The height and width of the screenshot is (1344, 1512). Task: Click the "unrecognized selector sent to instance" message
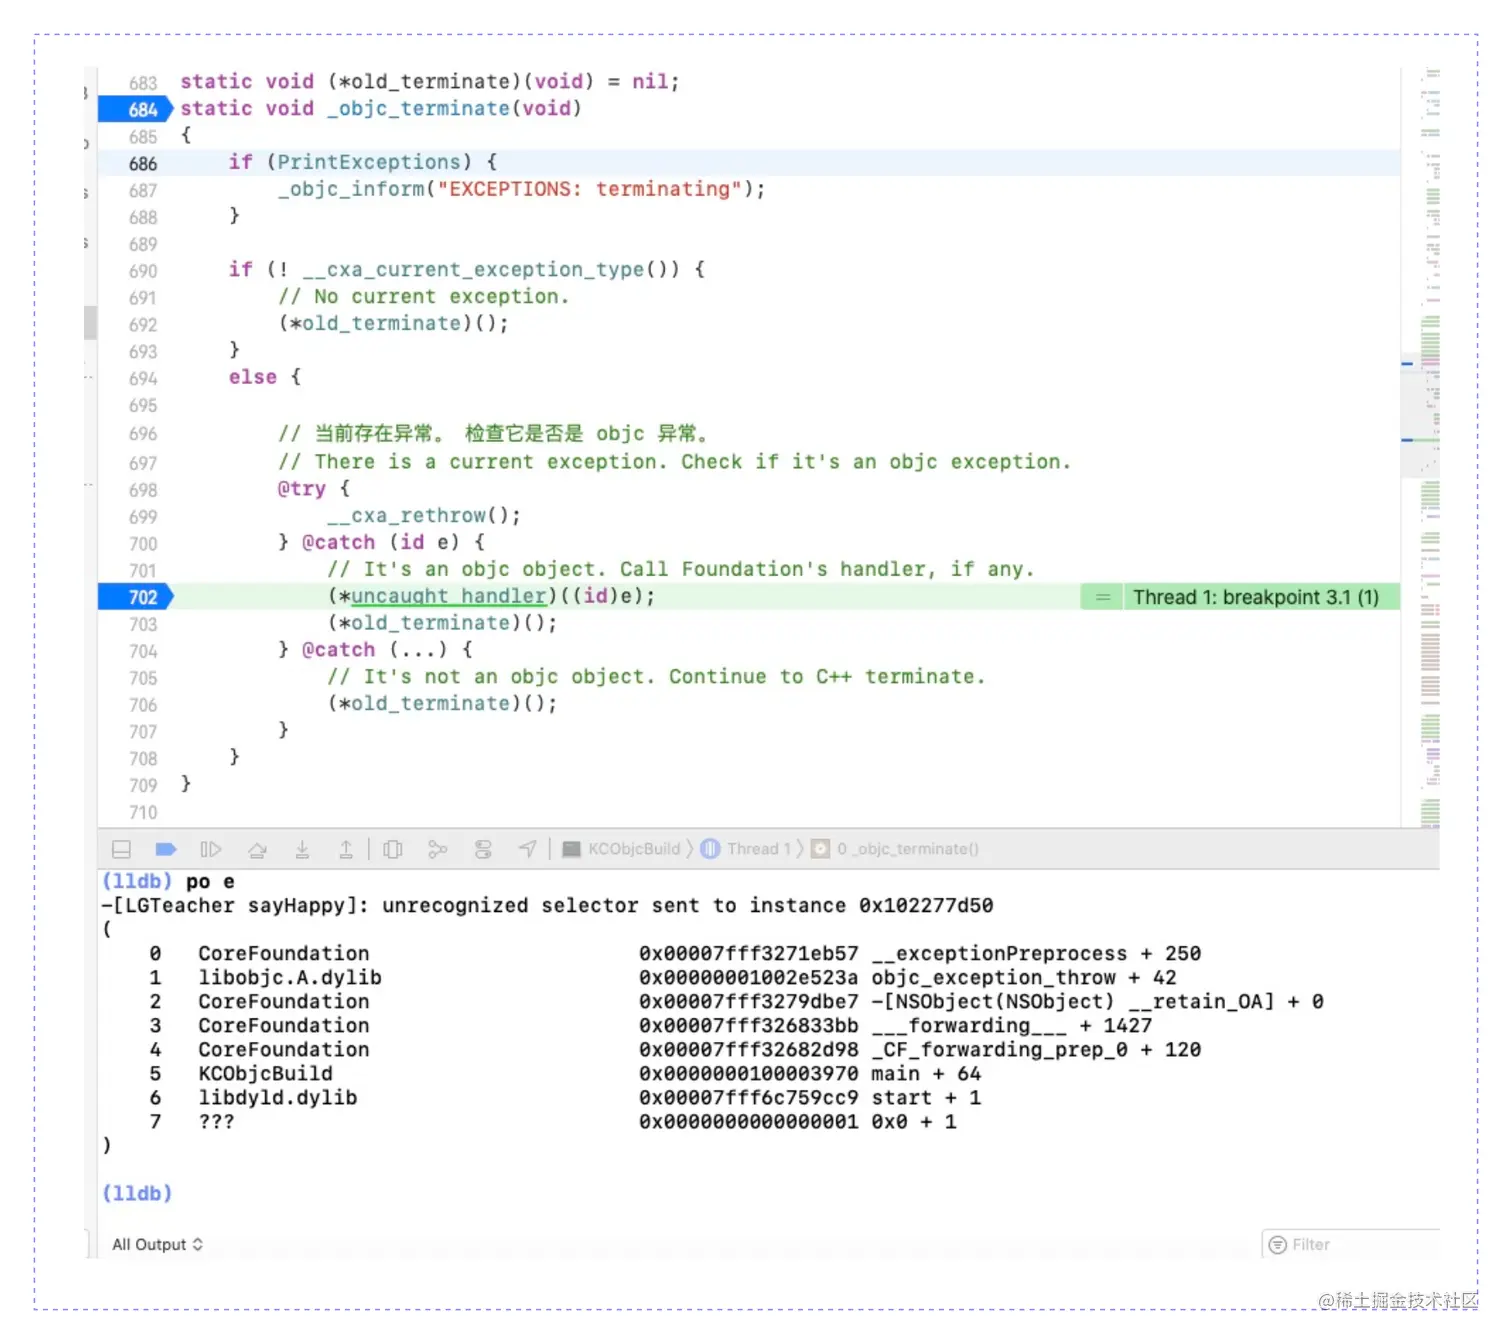[x=614, y=905]
